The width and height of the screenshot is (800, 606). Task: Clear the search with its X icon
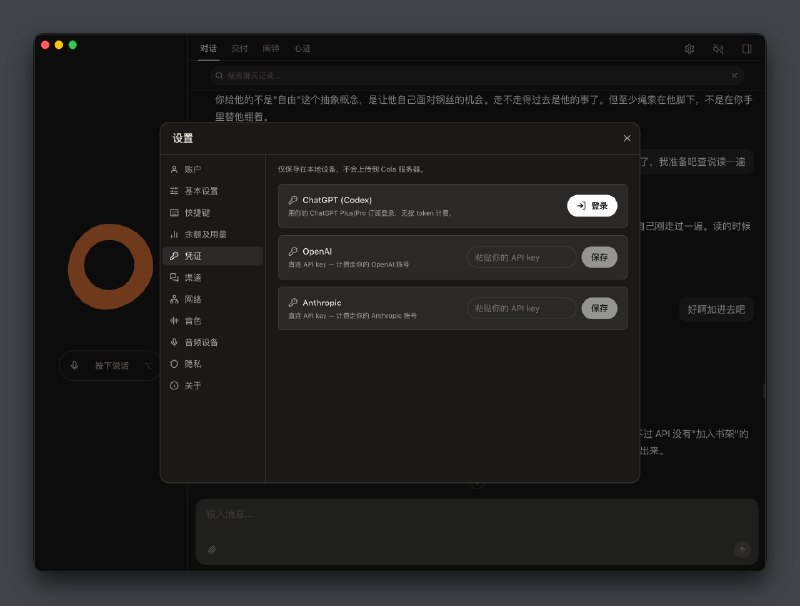(734, 75)
